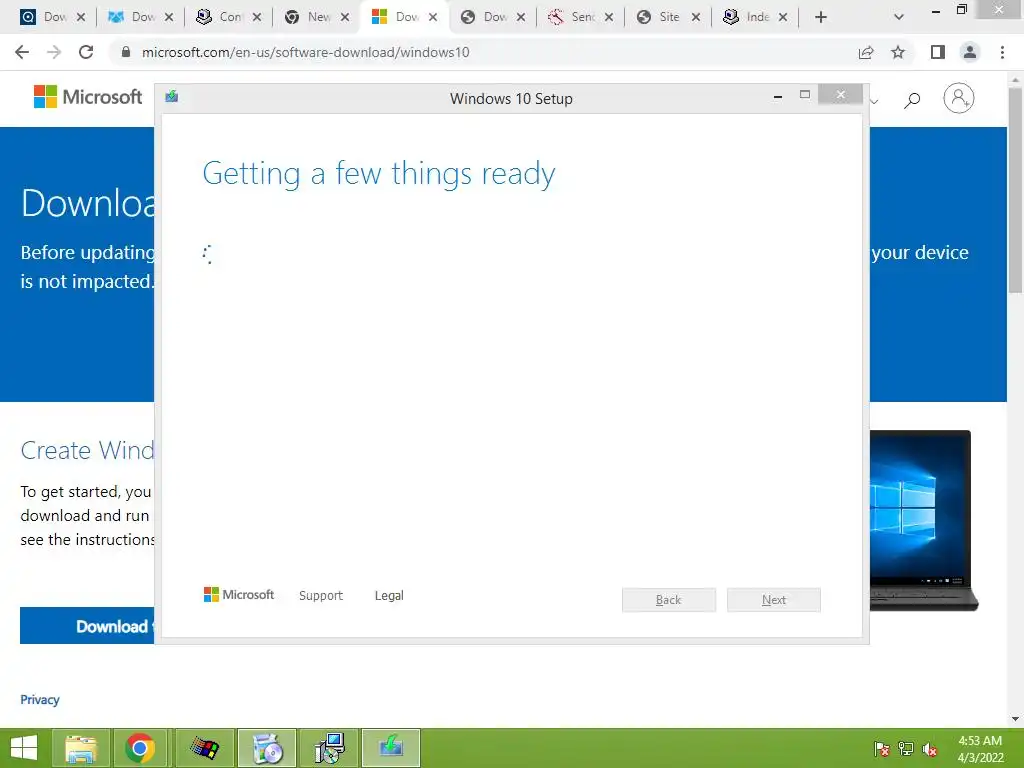Open the Windows Start button
This screenshot has height=768, width=1024.
(x=24, y=748)
